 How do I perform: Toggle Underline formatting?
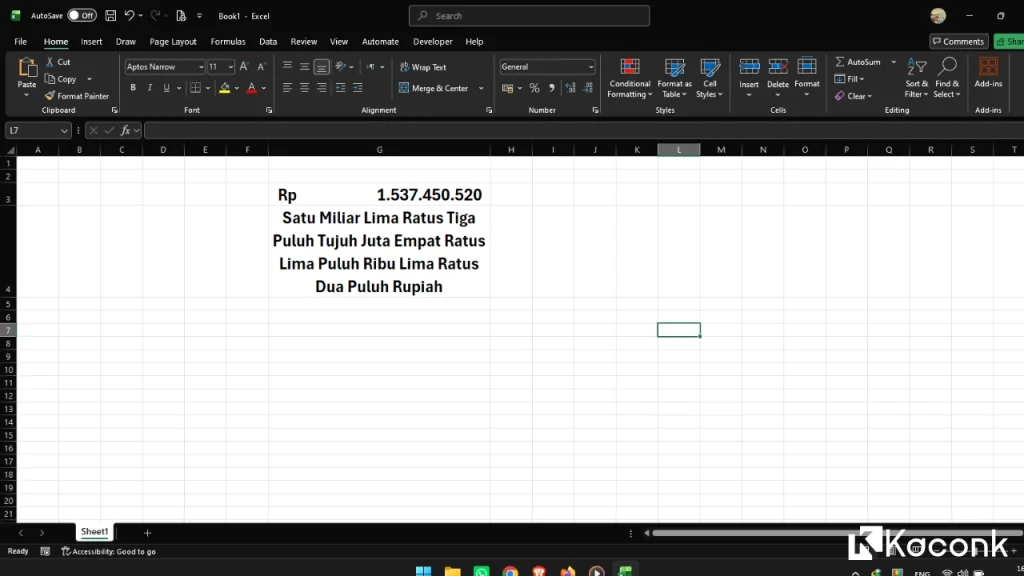tap(167, 88)
